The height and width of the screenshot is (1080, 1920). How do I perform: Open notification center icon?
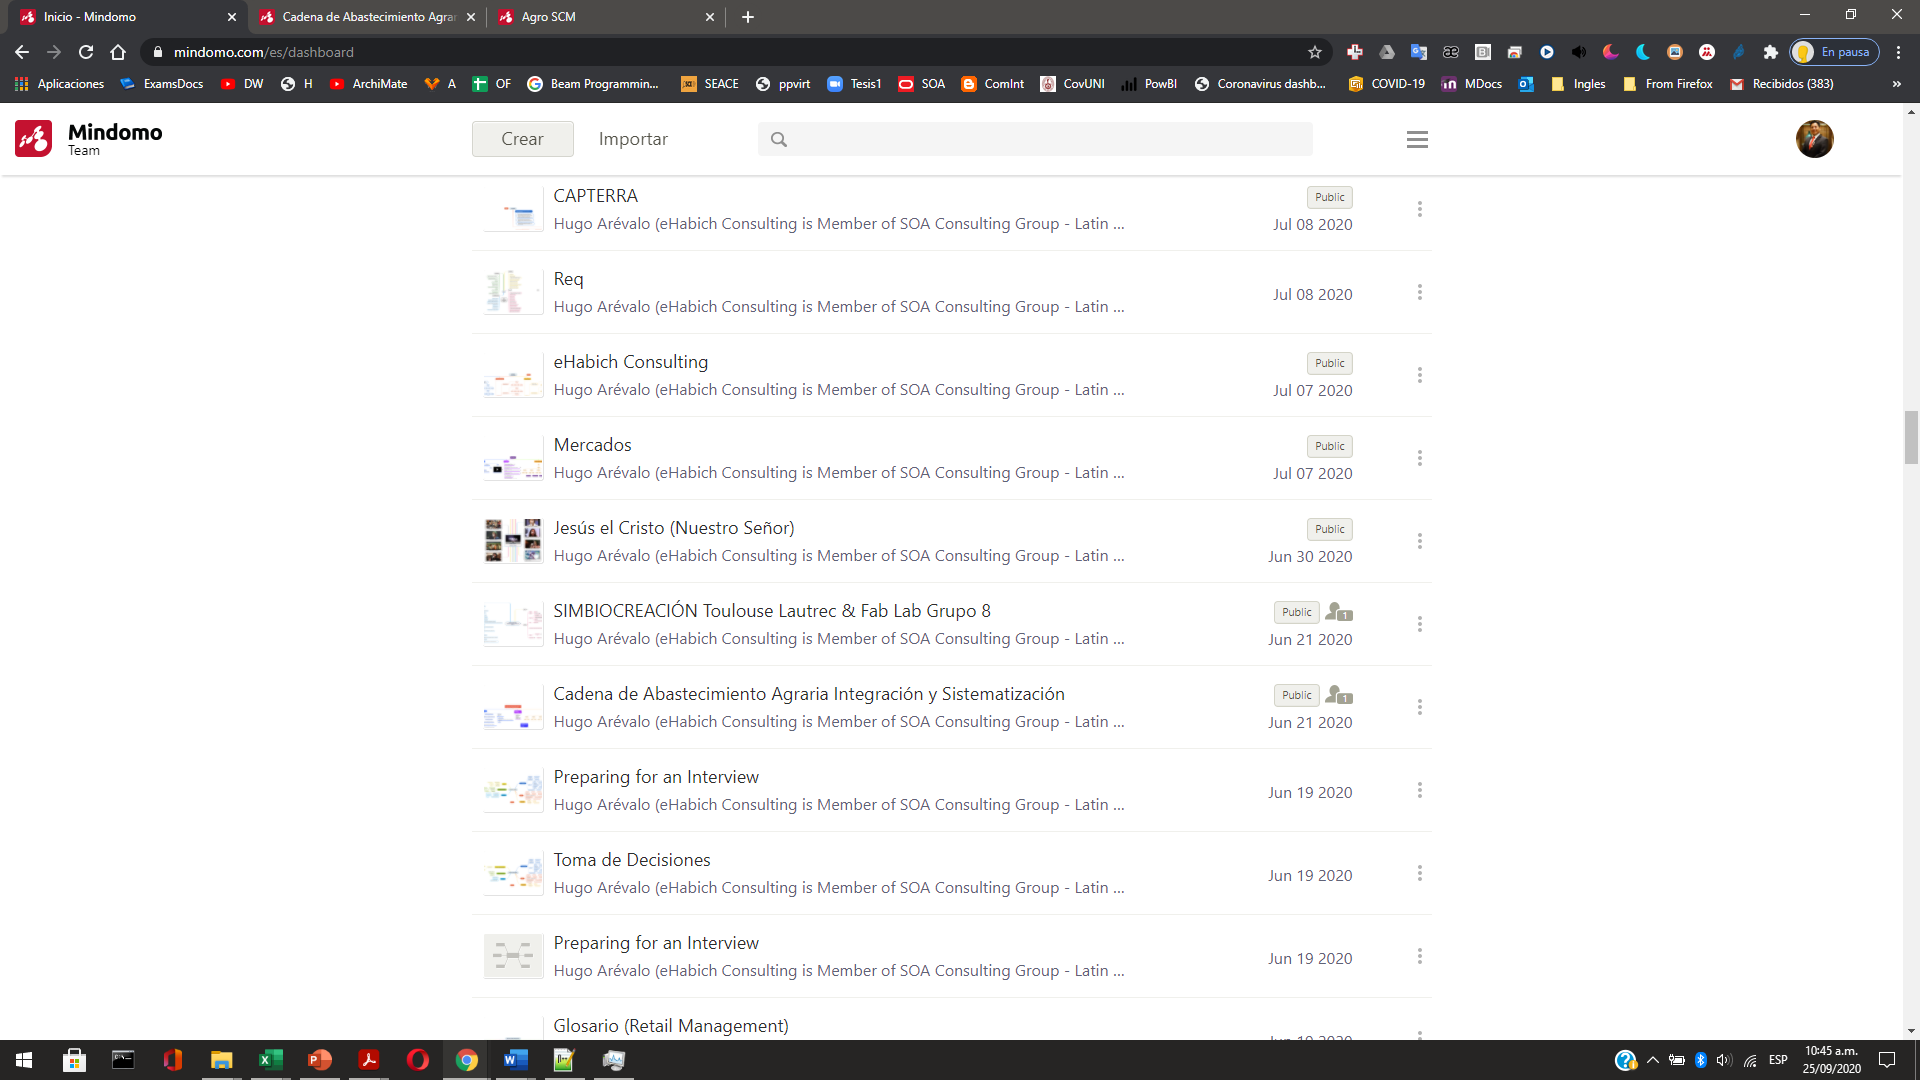point(1887,1060)
